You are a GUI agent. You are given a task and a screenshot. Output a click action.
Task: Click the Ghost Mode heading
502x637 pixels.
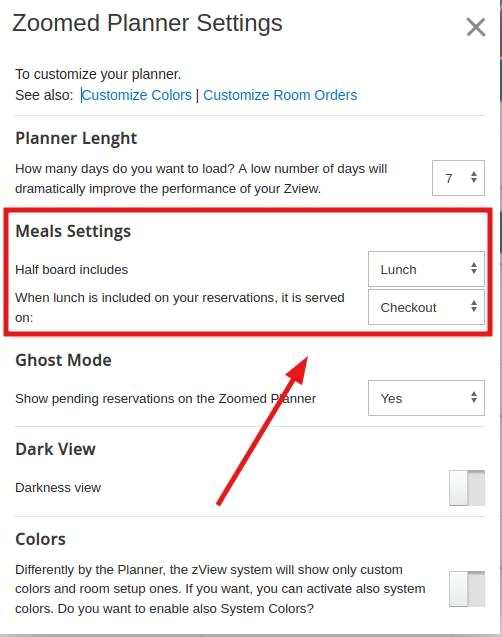63,360
